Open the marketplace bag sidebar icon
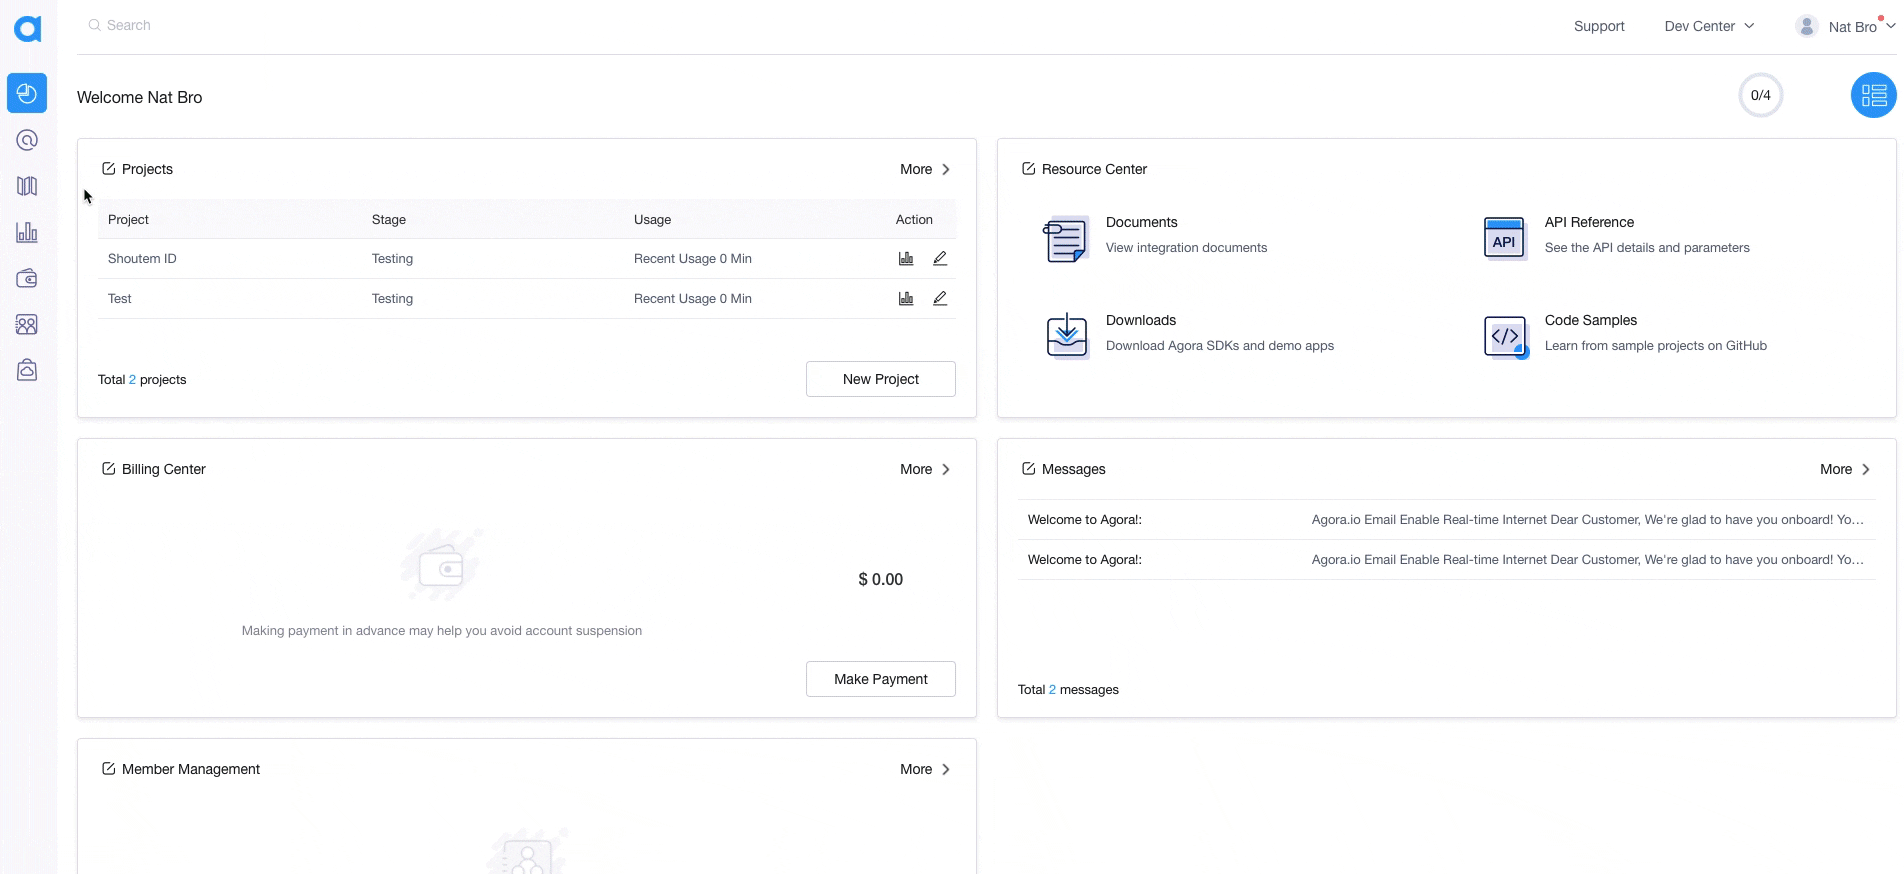 27,370
